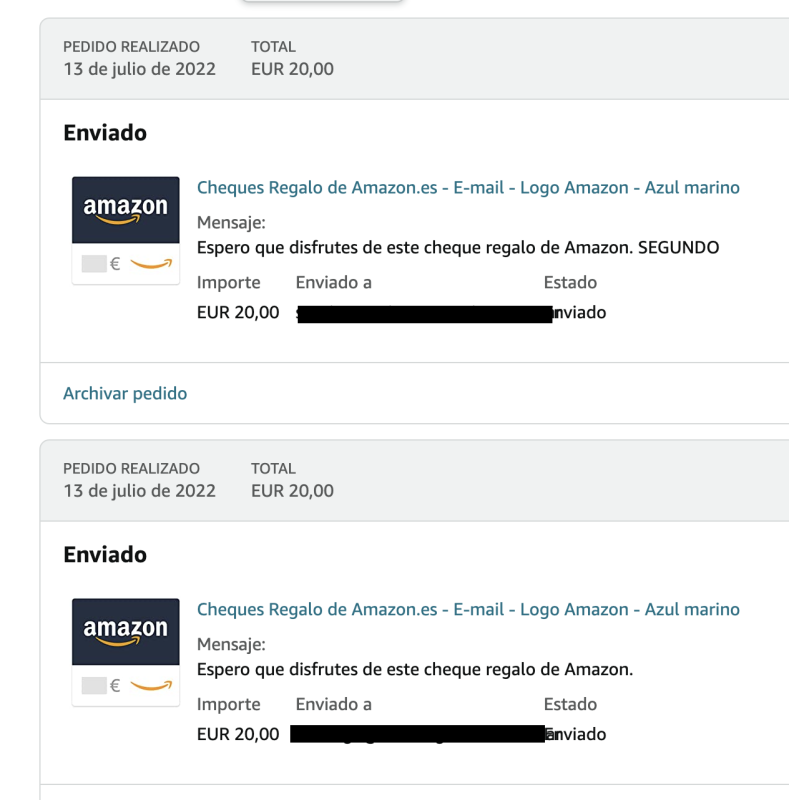This screenshot has width=789, height=800.
Task: Click the Amazon logo on the second gift card image
Action: coord(126,630)
